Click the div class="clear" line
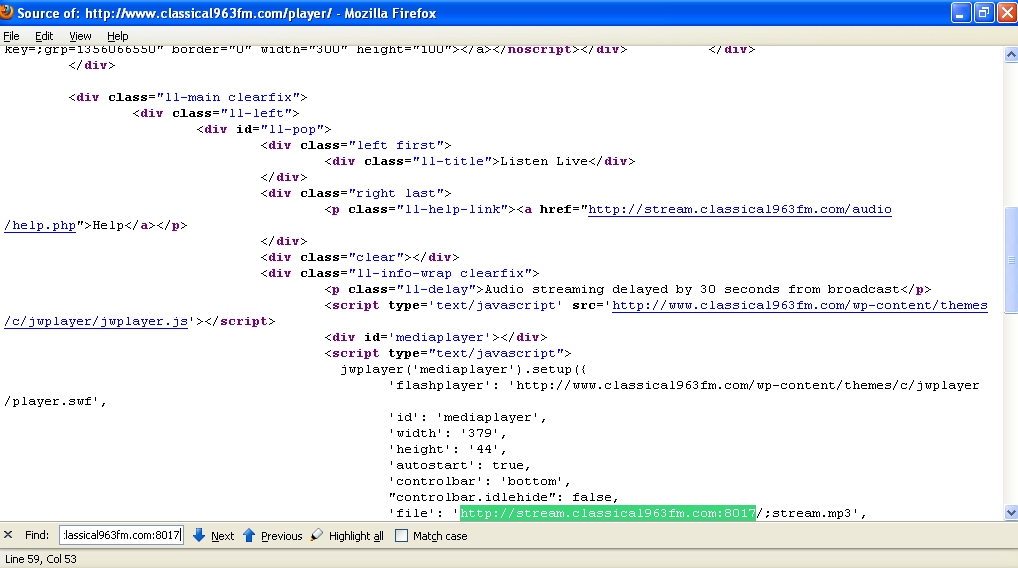This screenshot has height=568, width=1018. coord(360,258)
